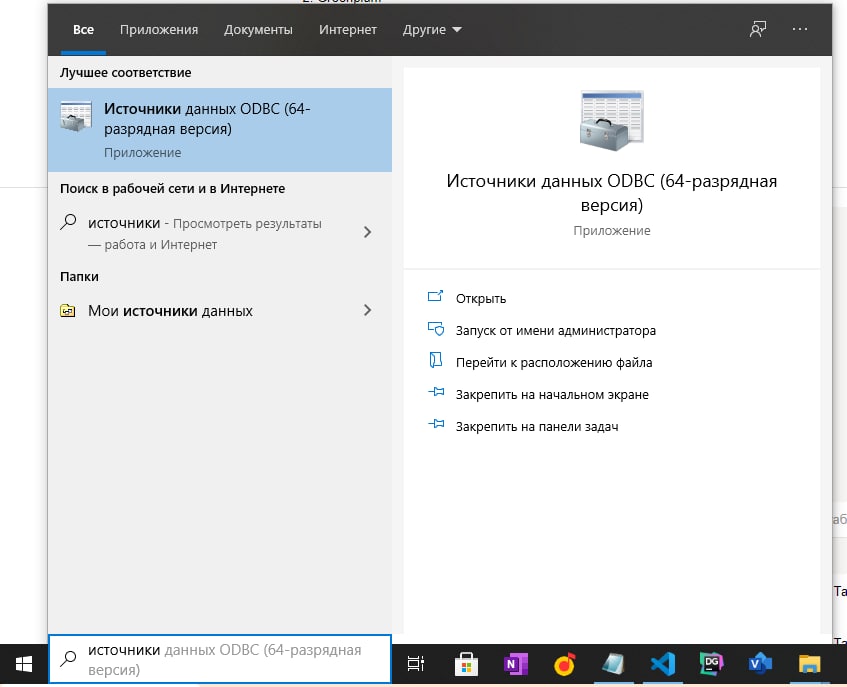The width and height of the screenshot is (847, 687).
Task: Choose Запуск от имени администратора
Action: click(x=556, y=331)
